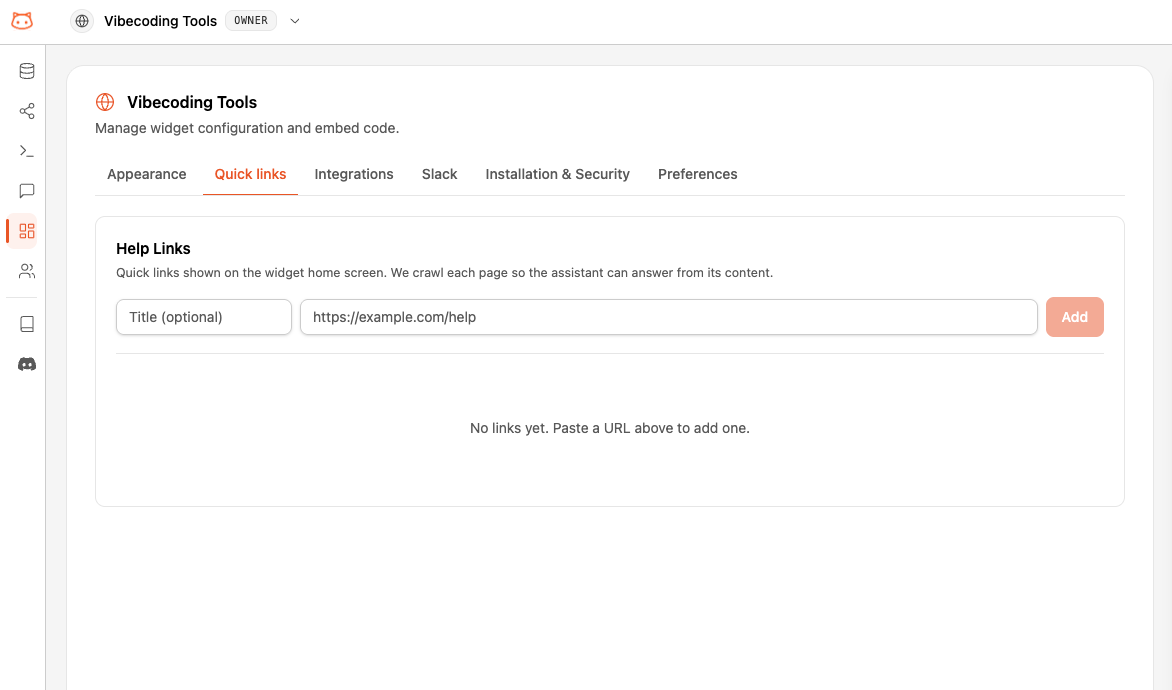This screenshot has width=1172, height=690.
Task: Click the 'Quick links shown on the widget' description
Action: point(445,273)
